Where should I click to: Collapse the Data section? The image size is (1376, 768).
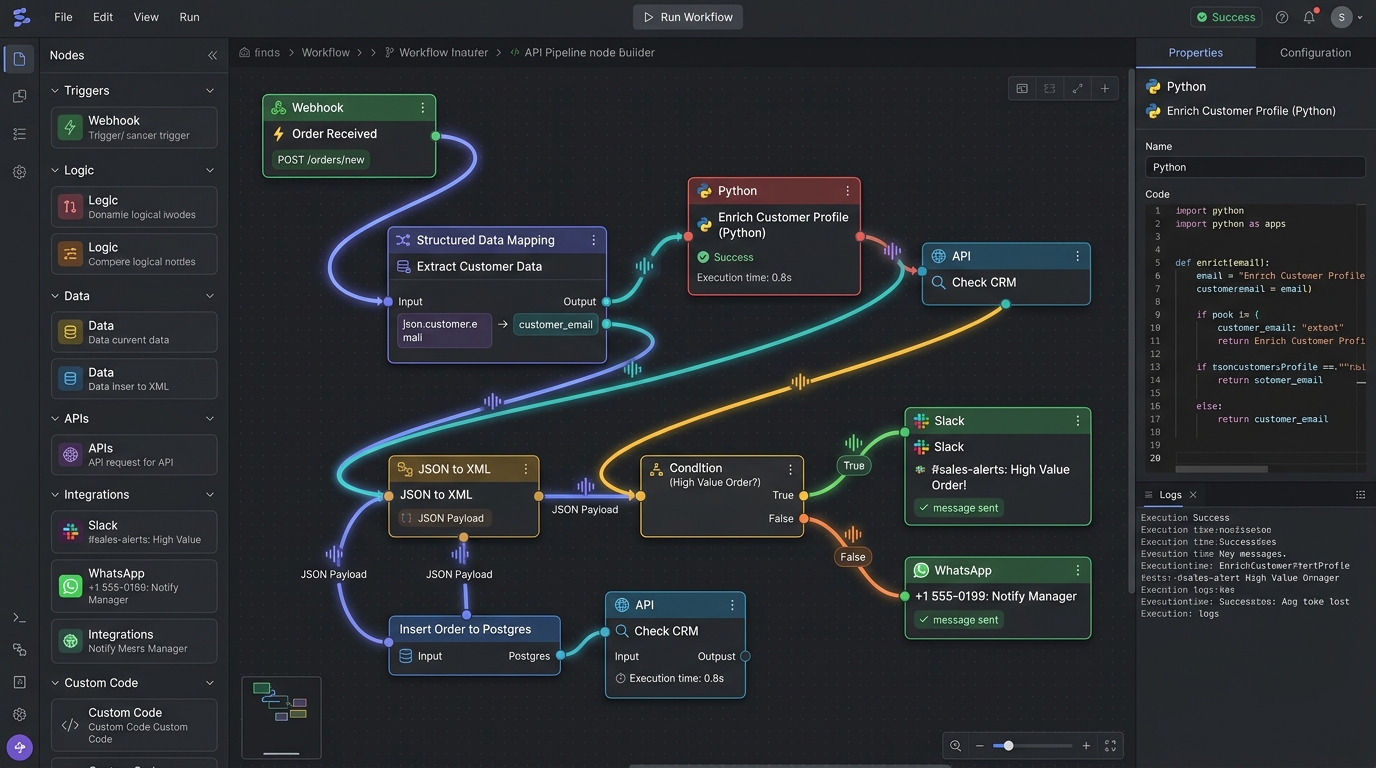(210, 296)
